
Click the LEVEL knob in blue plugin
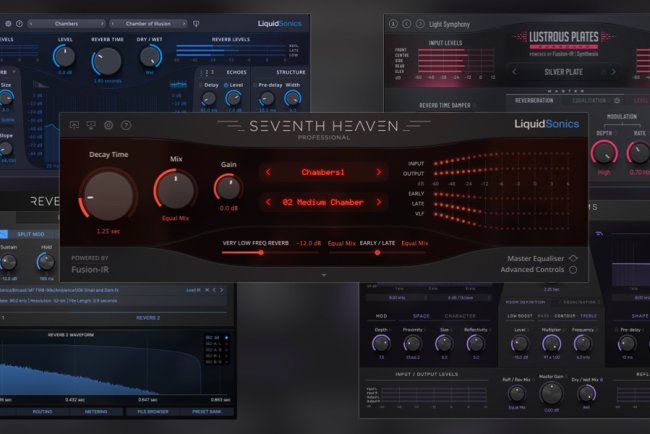(64, 56)
